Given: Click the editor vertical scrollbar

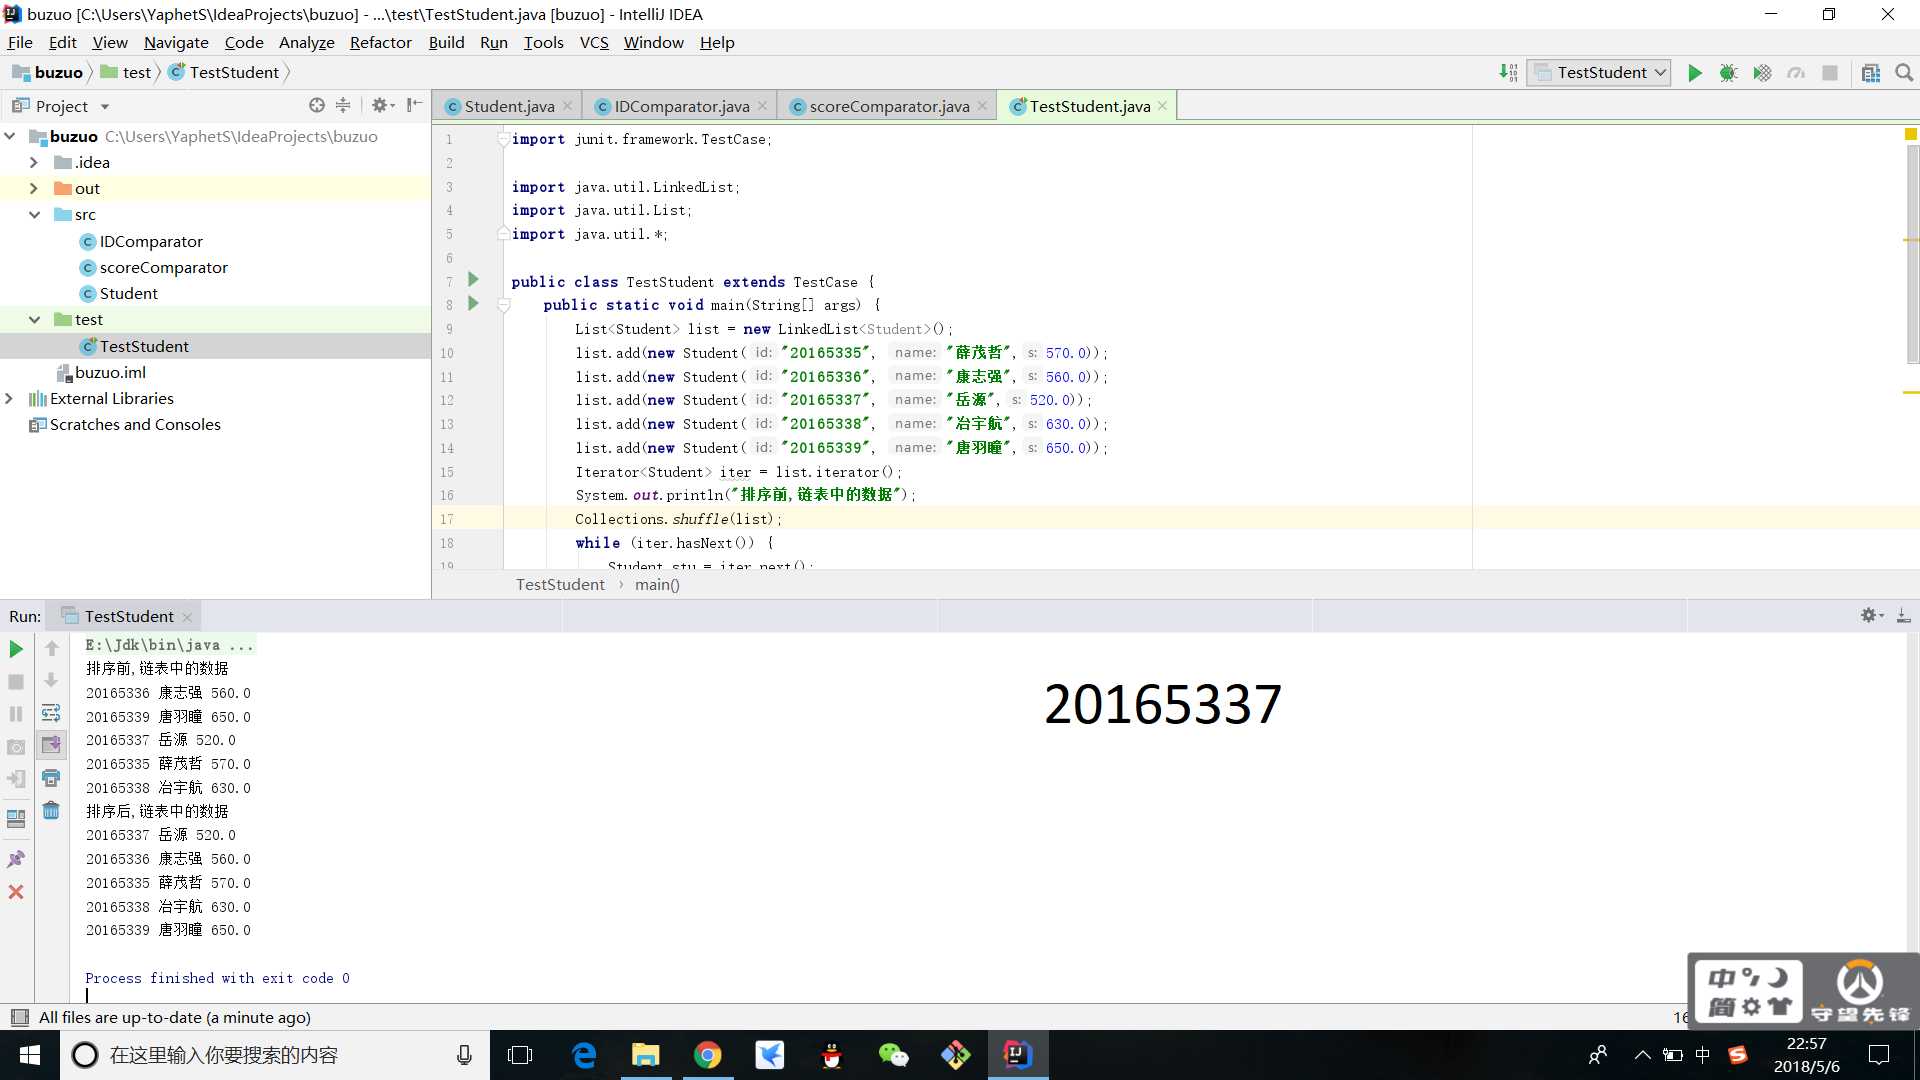Looking at the screenshot, I should click(1912, 255).
